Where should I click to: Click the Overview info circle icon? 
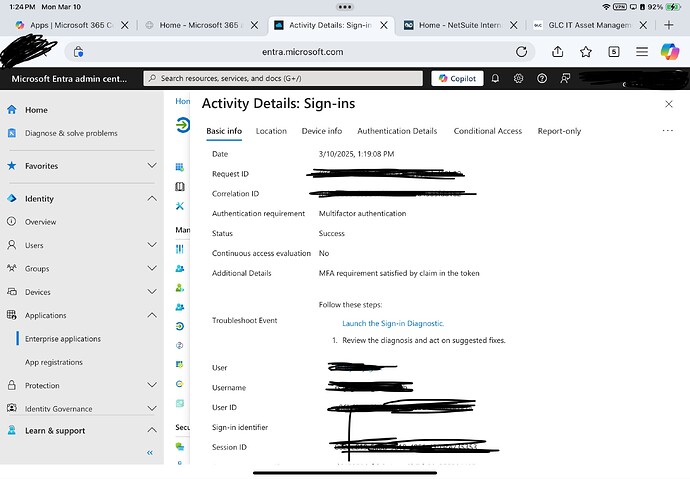[x=12, y=221]
